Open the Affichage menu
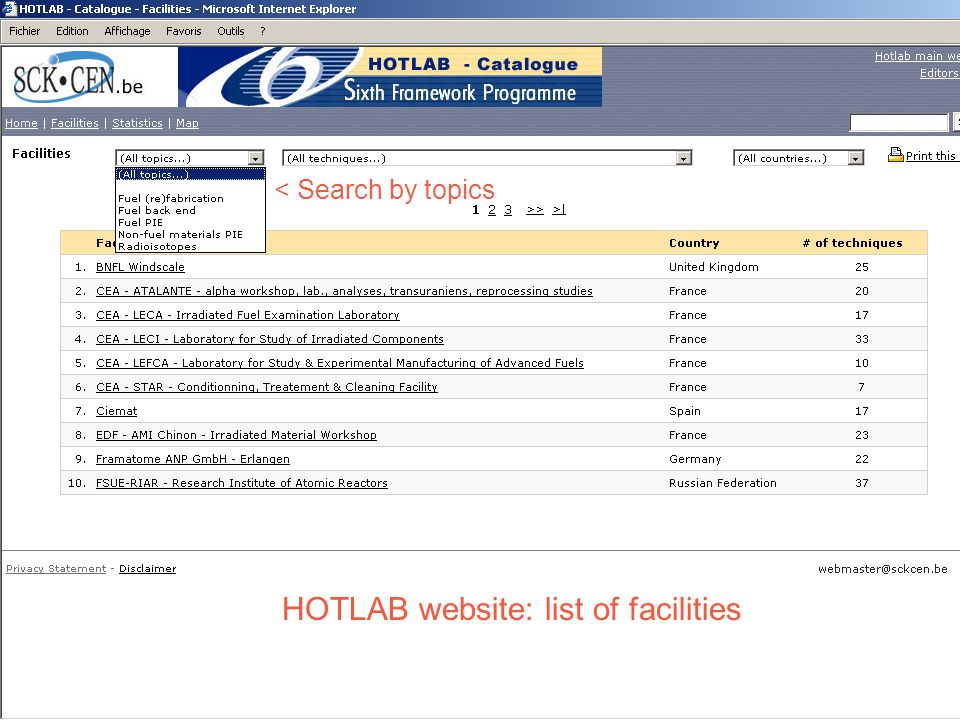This screenshot has width=960, height=720. [127, 31]
